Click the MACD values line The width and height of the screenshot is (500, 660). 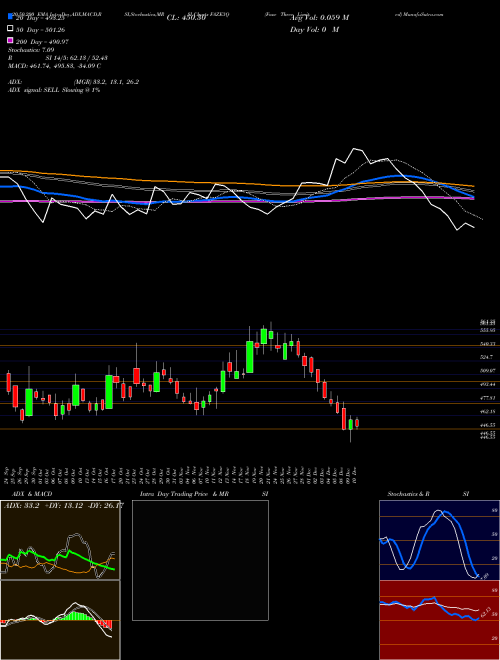pos(54,66)
